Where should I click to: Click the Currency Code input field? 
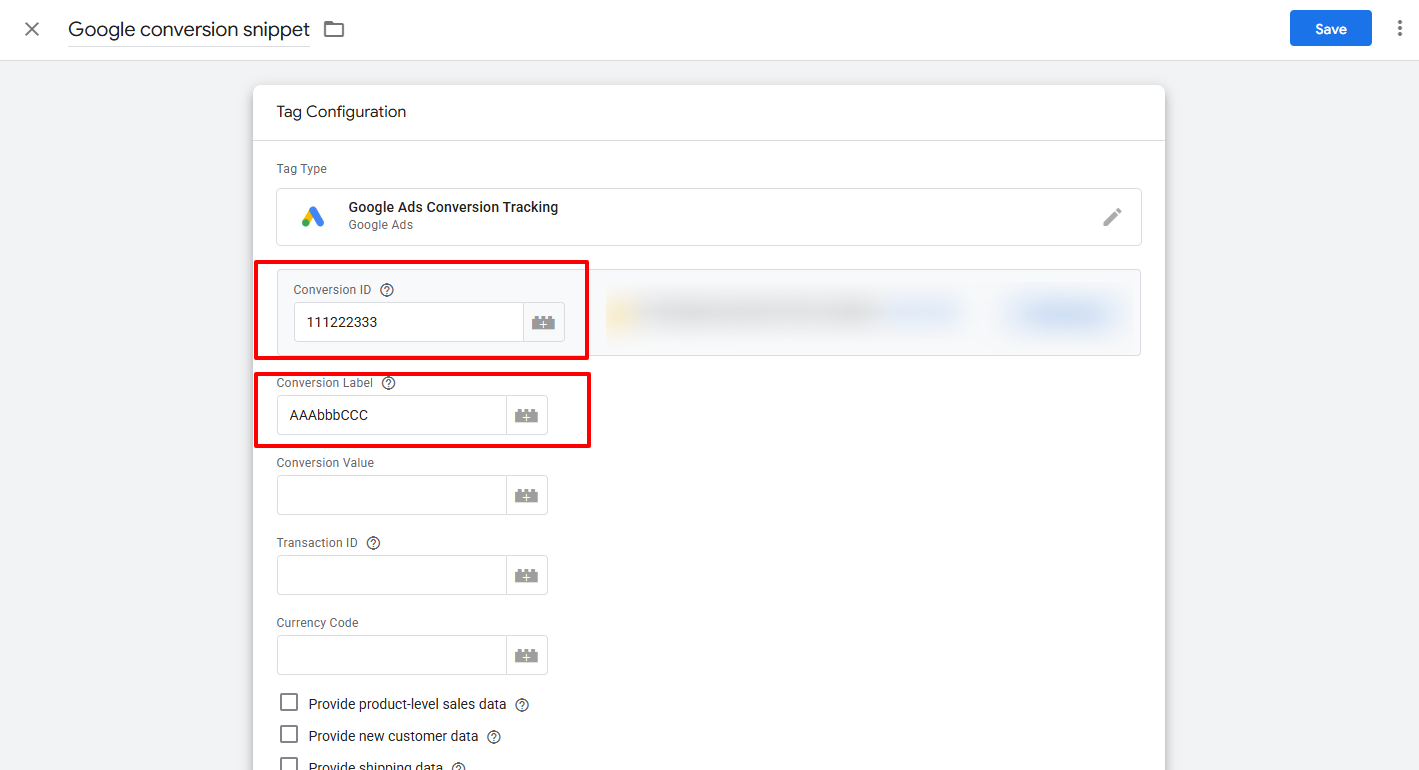[x=392, y=655]
